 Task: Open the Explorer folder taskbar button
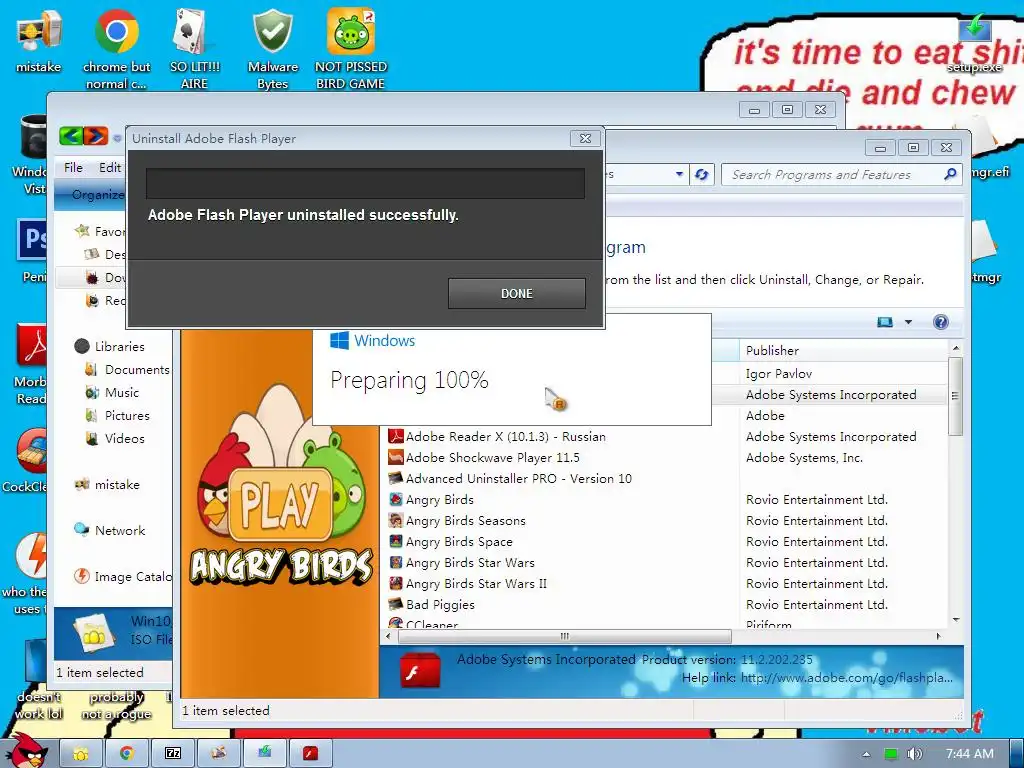click(81, 754)
